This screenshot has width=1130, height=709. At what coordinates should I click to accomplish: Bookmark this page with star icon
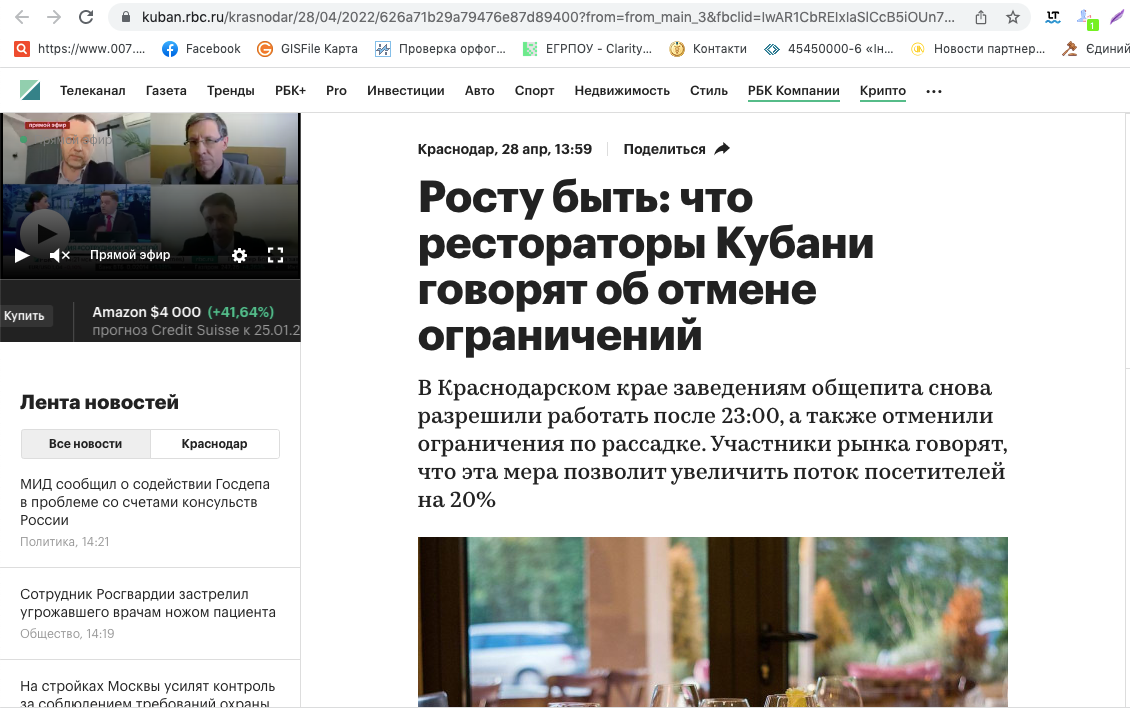click(1013, 17)
